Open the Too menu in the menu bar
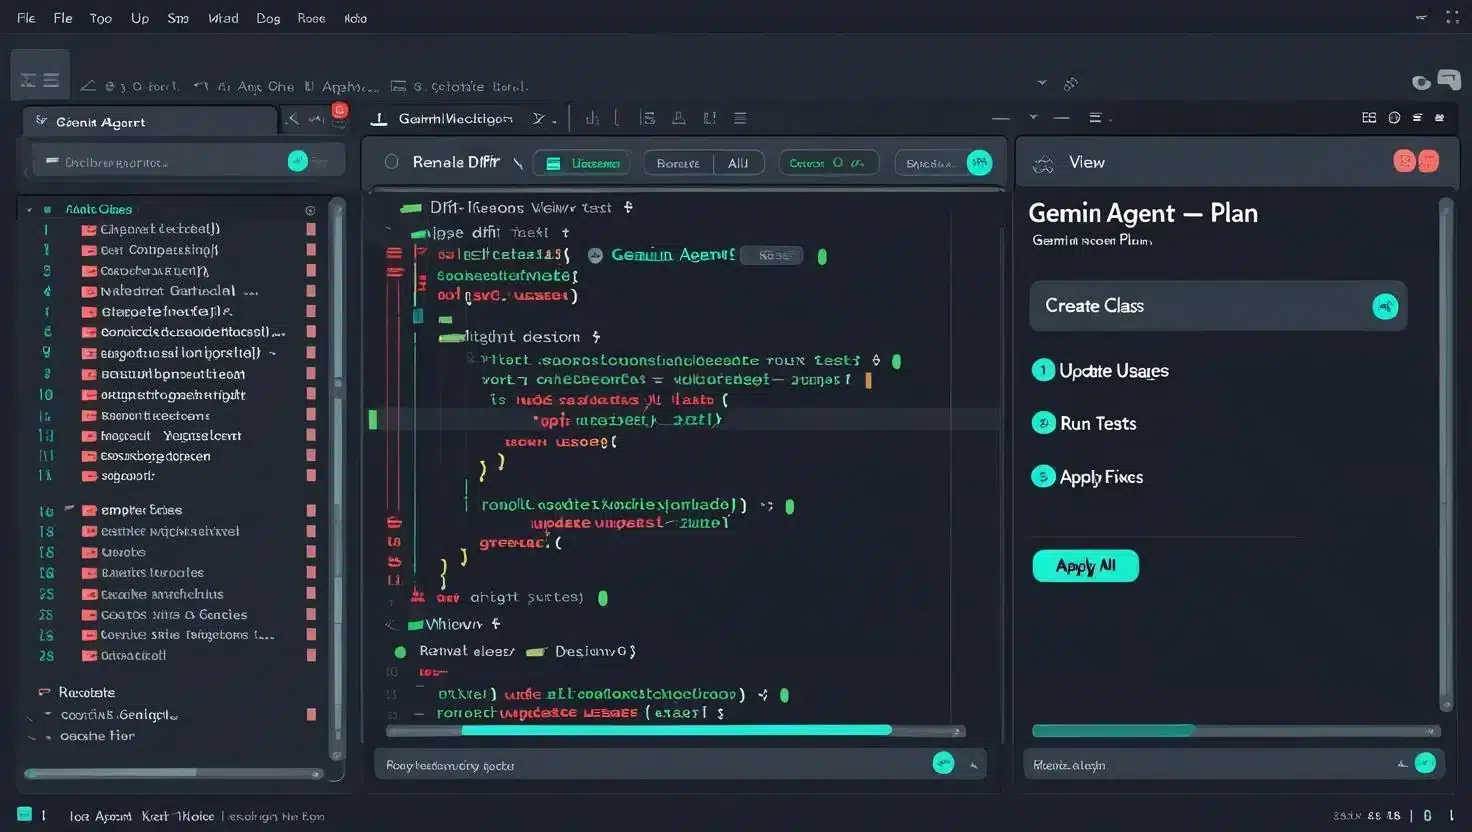 click(101, 18)
